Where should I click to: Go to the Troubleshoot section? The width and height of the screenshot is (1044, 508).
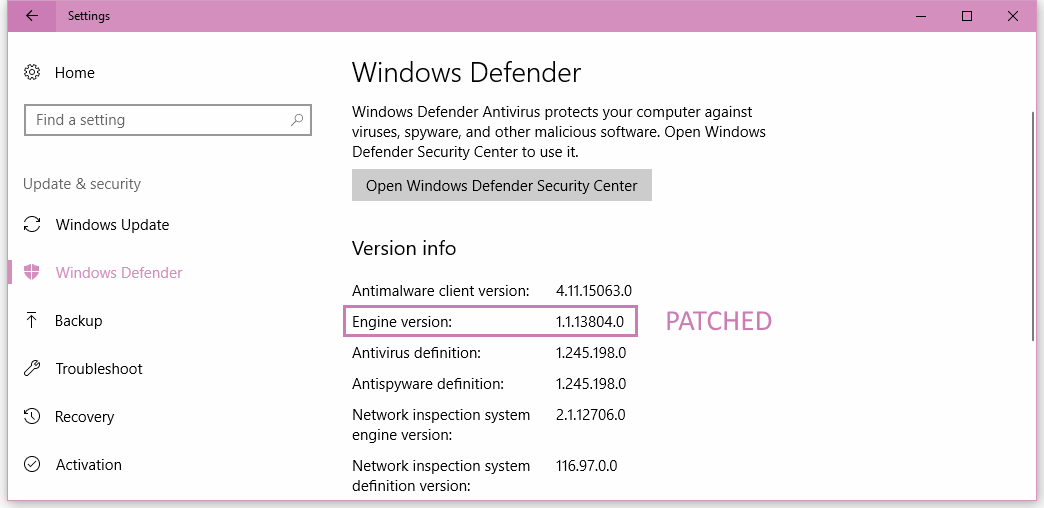point(99,369)
